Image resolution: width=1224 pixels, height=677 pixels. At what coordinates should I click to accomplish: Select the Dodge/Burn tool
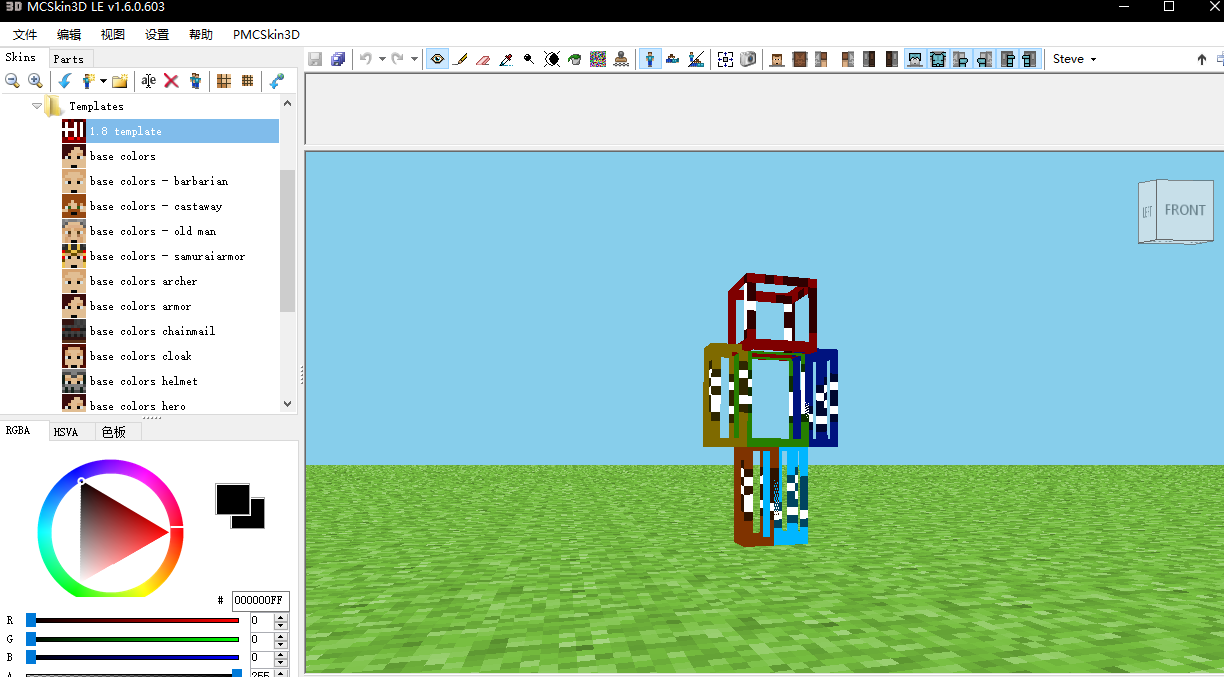coord(529,59)
